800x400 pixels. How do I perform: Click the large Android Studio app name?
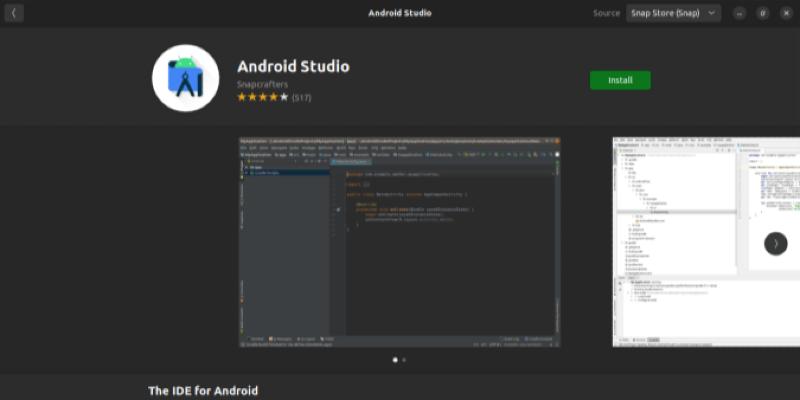(x=293, y=66)
